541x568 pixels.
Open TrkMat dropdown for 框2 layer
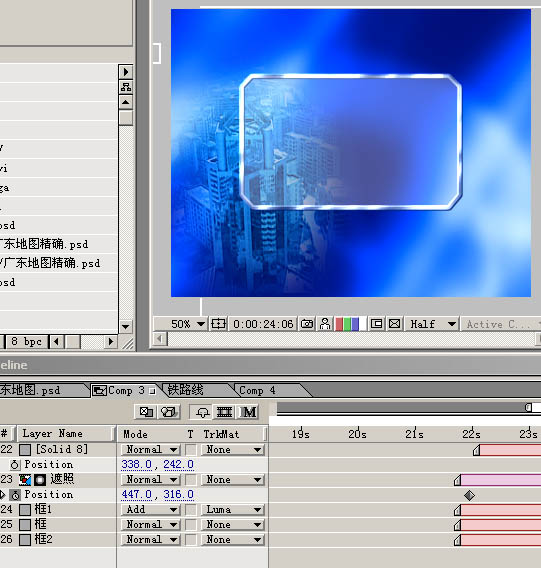(x=232, y=540)
